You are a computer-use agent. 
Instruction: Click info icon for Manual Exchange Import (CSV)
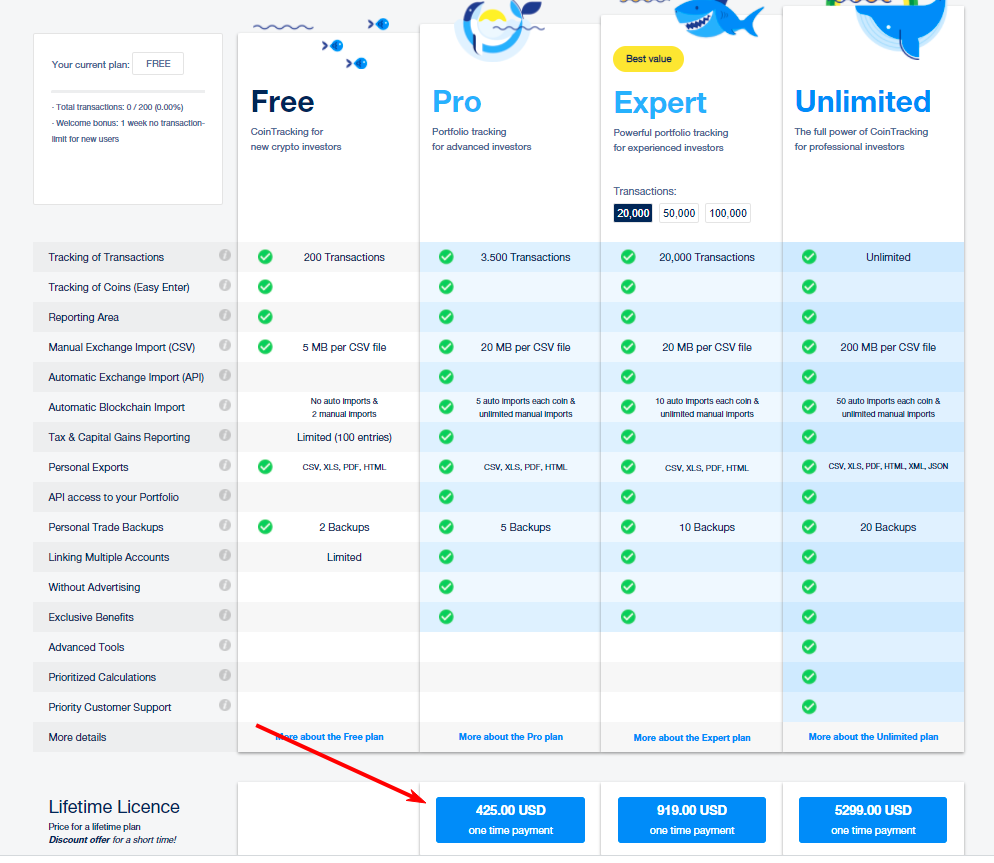click(224, 345)
